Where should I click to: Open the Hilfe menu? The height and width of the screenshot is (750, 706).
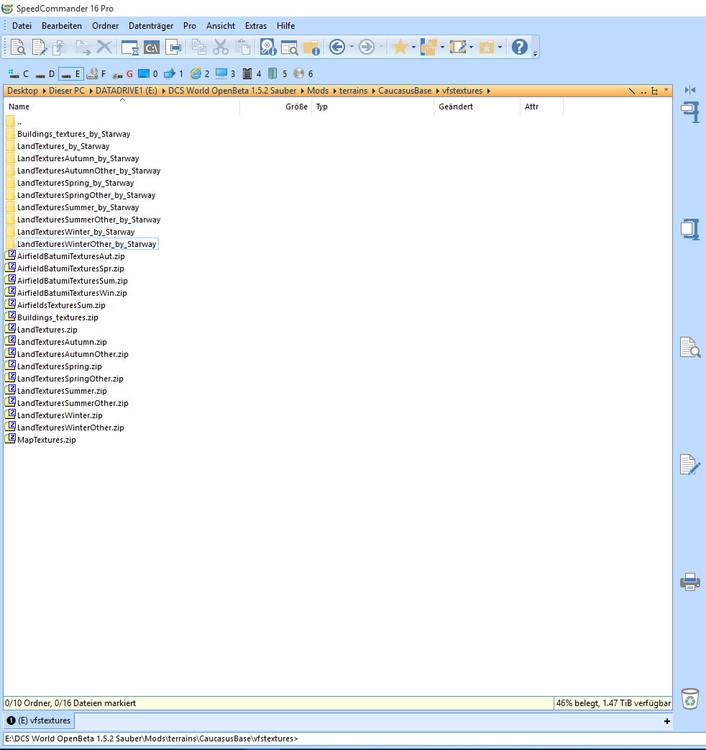pyautogui.click(x=286, y=26)
